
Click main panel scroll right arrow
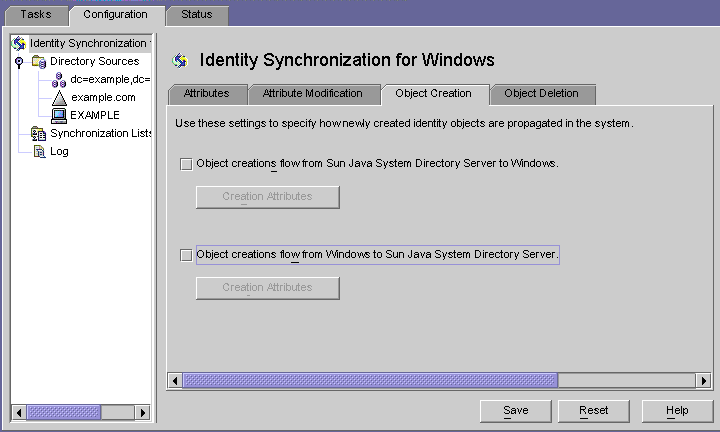click(x=703, y=381)
